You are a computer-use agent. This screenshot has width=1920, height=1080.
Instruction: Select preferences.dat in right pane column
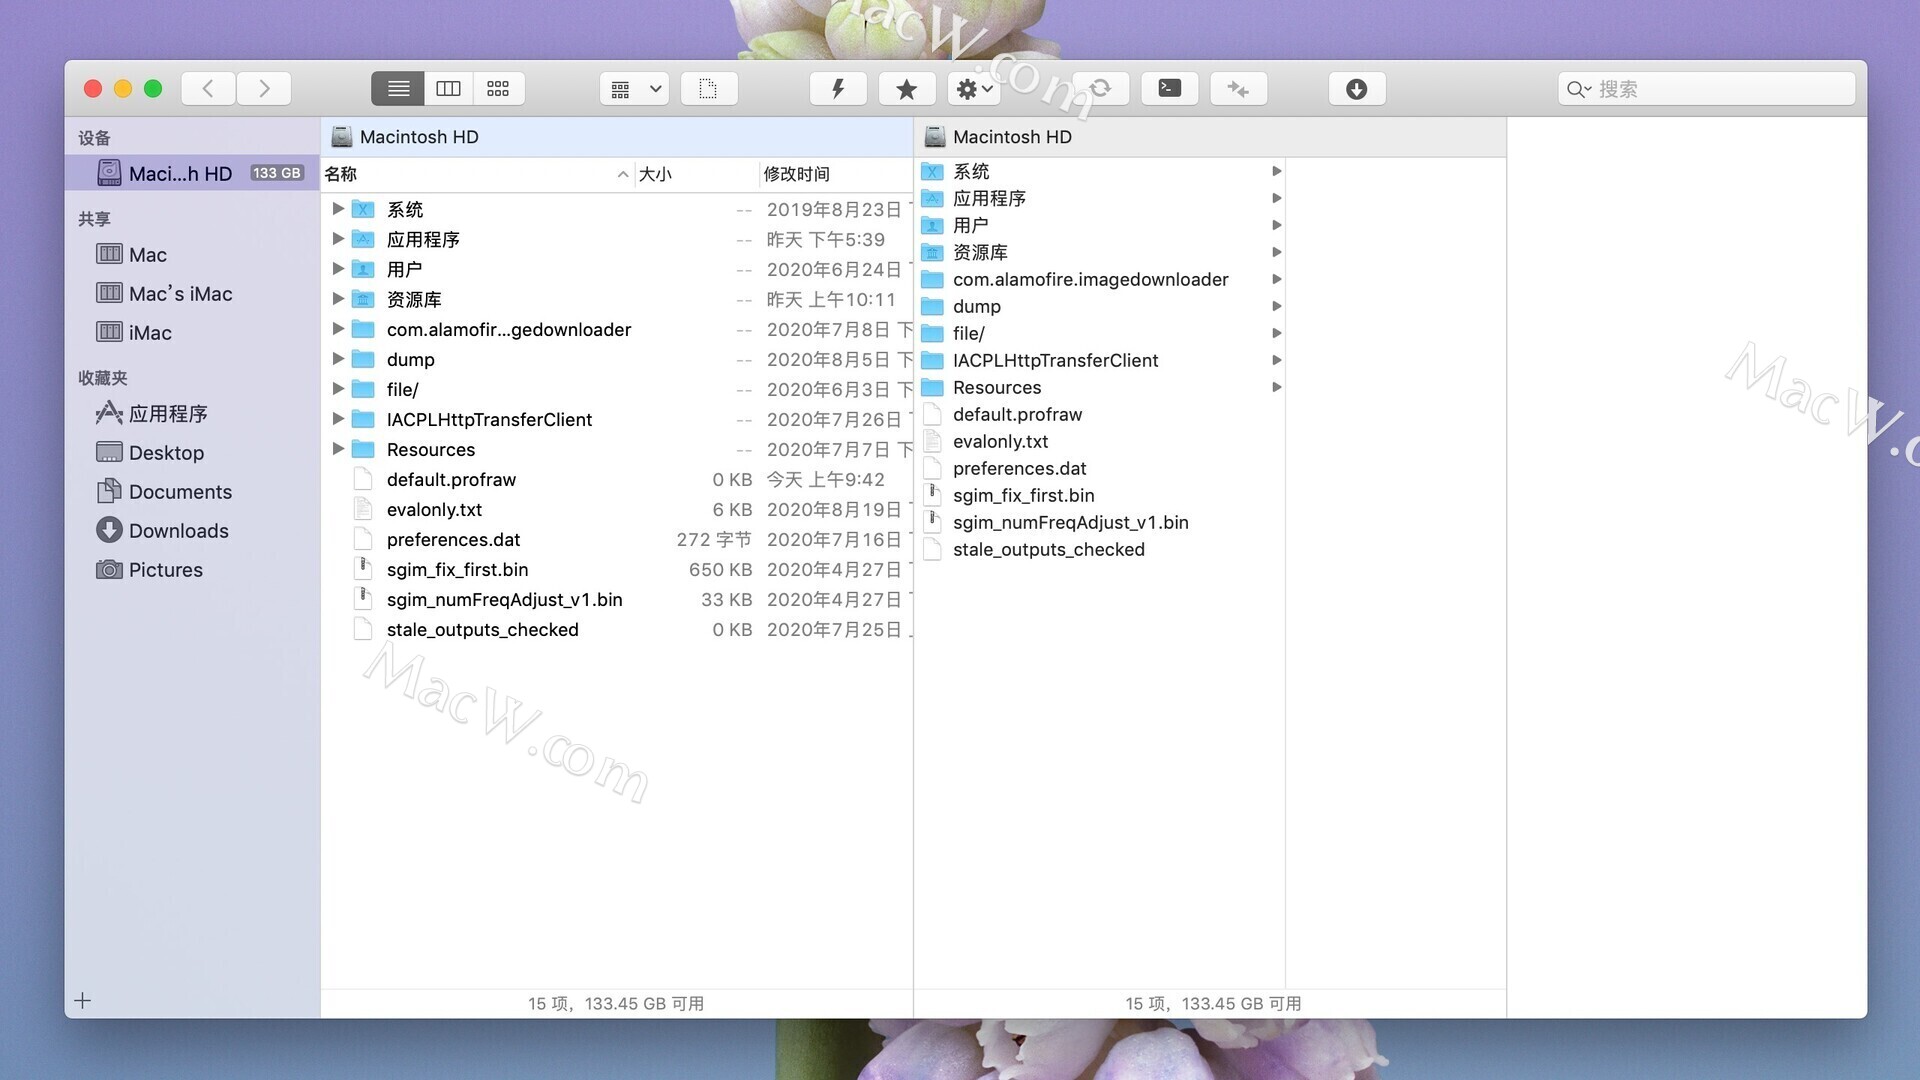(x=1100, y=469)
